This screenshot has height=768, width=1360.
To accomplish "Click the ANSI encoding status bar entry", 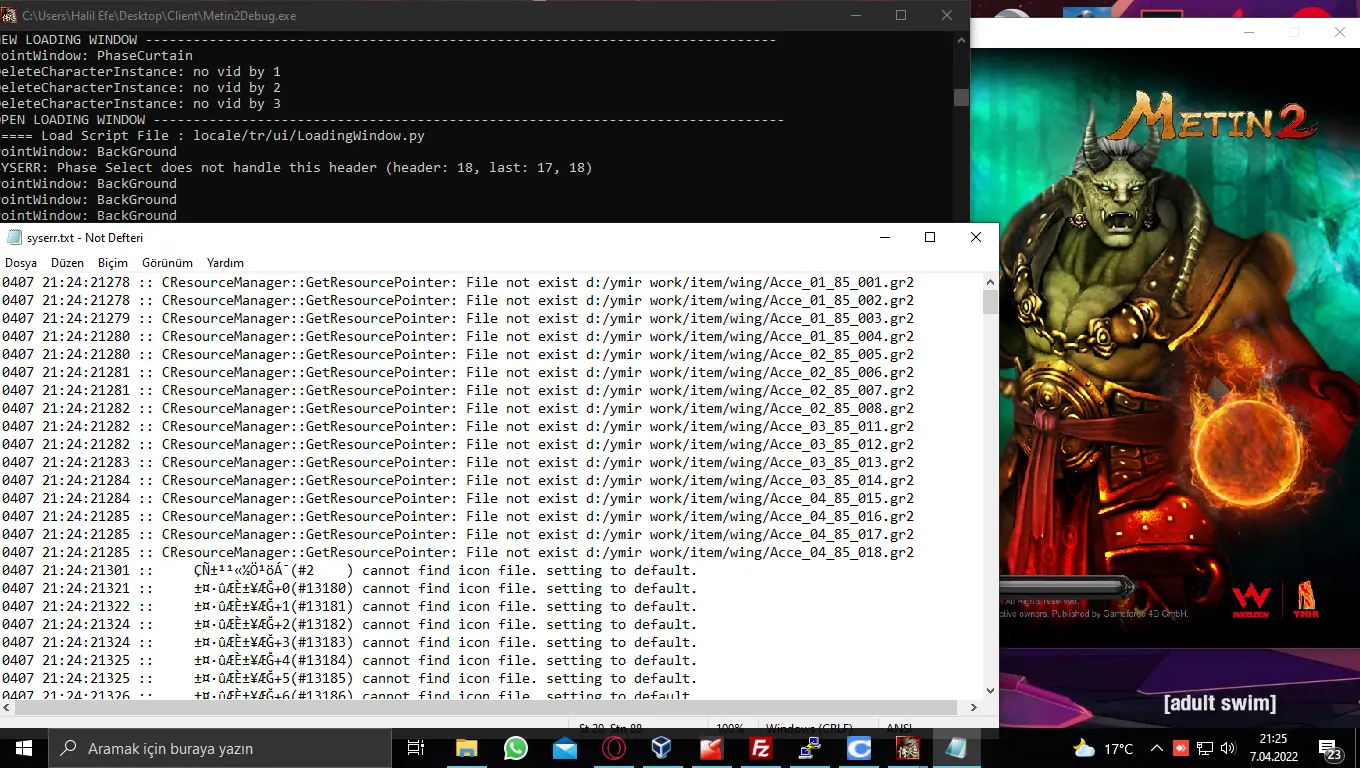I will coord(899,727).
